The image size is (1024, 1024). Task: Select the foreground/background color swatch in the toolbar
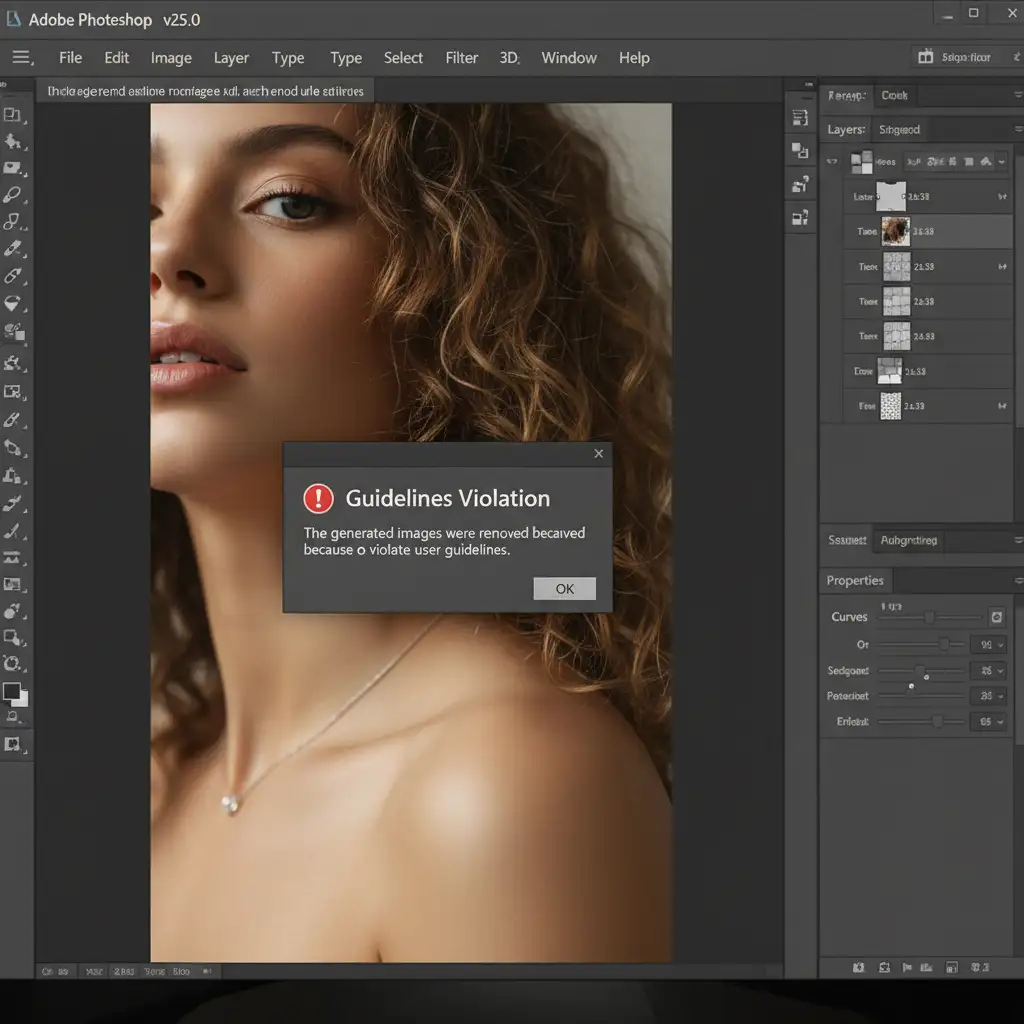click(x=14, y=693)
